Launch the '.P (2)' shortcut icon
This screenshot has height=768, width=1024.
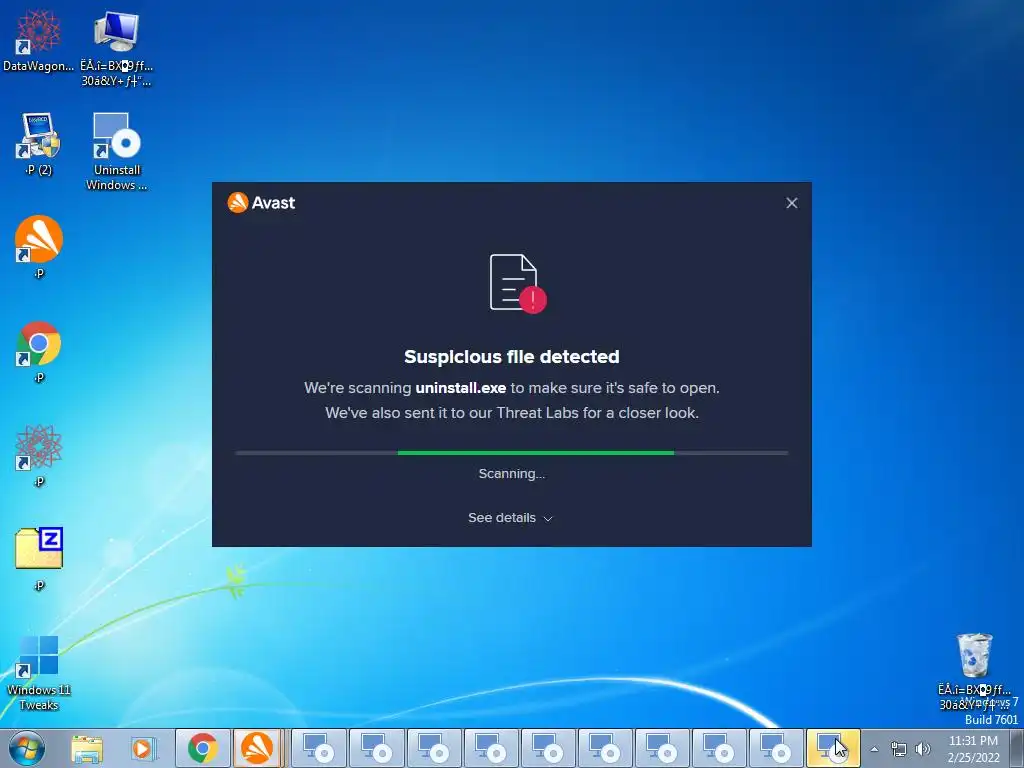coord(39,144)
